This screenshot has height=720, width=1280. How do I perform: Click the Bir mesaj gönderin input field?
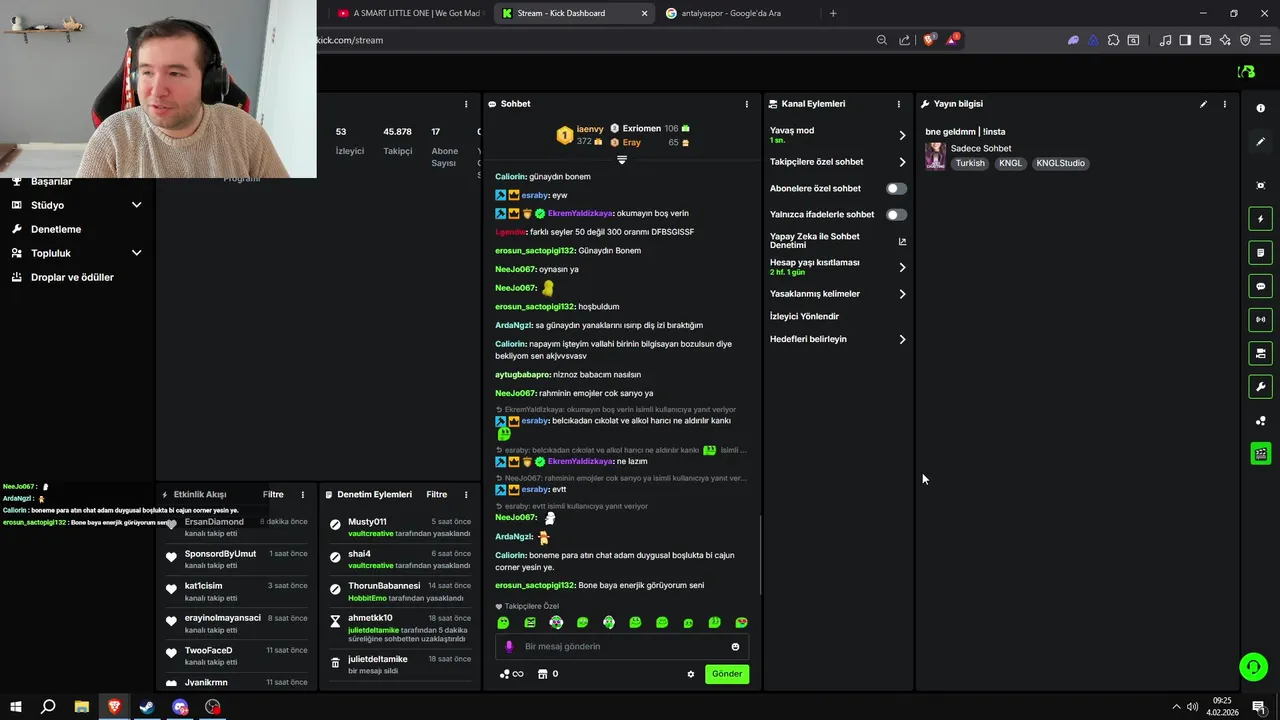pos(620,647)
